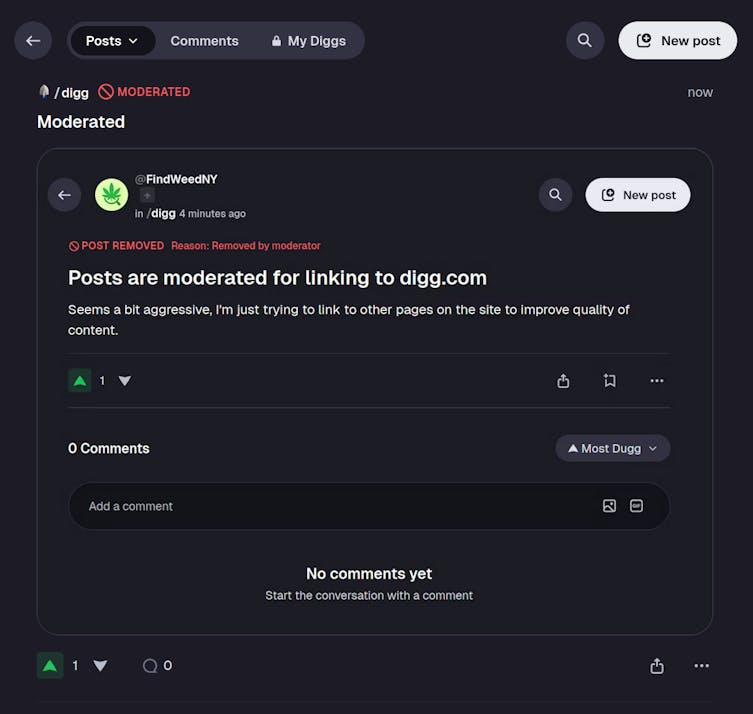
Task: Bookmark the post using the bookmark icon
Action: tap(610, 381)
